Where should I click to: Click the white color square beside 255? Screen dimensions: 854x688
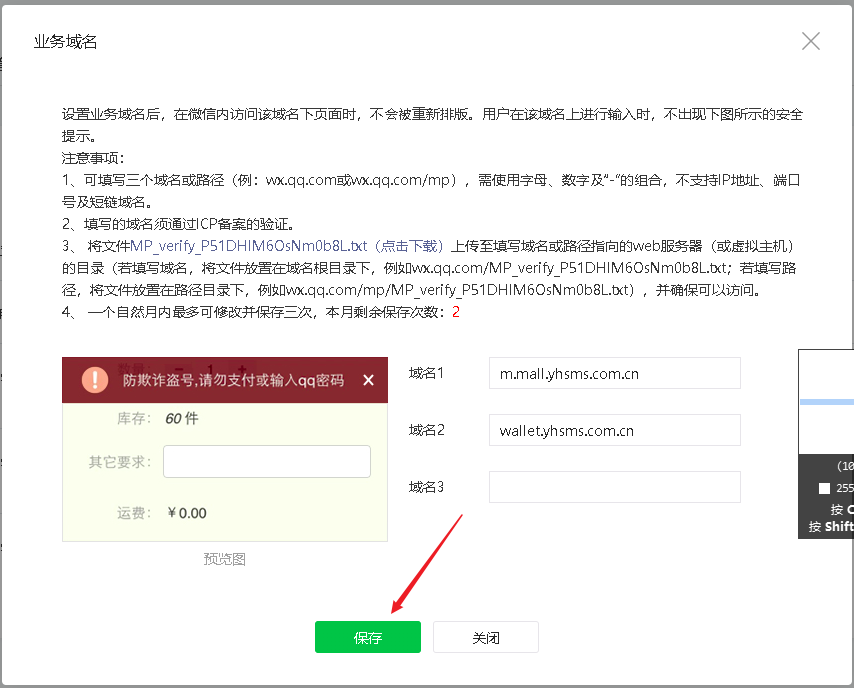tap(824, 488)
